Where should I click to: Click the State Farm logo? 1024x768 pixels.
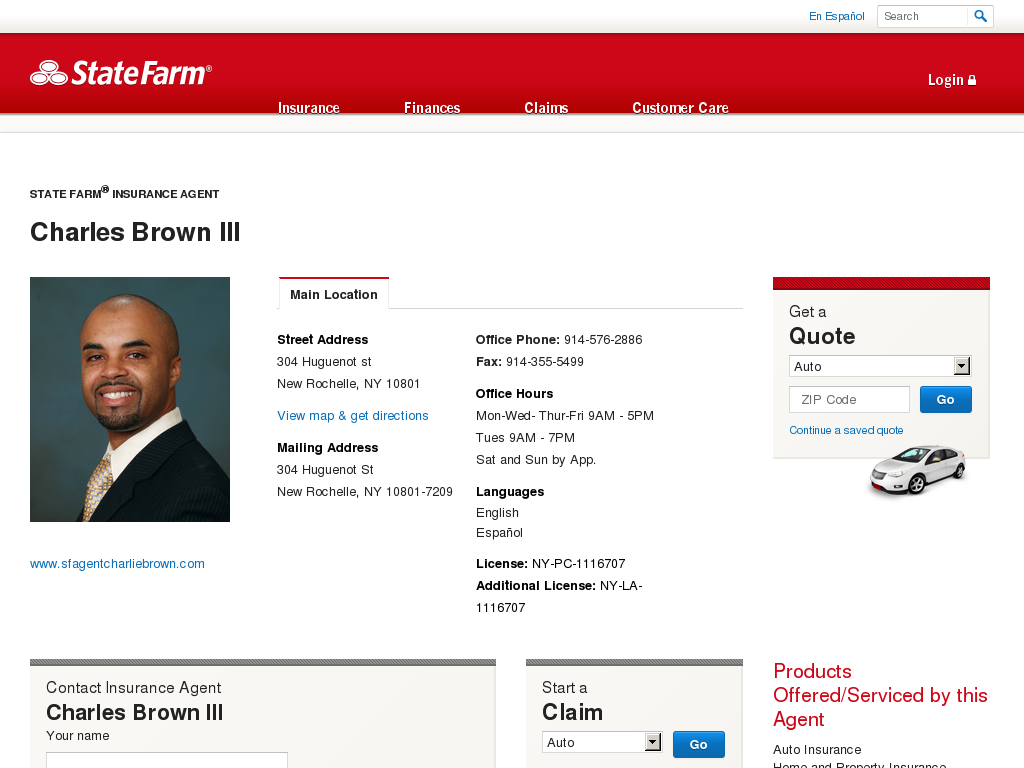click(121, 72)
